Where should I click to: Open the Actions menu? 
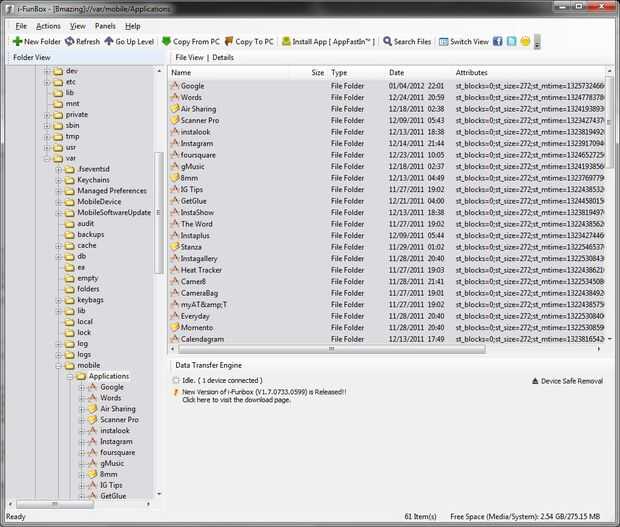pos(48,26)
